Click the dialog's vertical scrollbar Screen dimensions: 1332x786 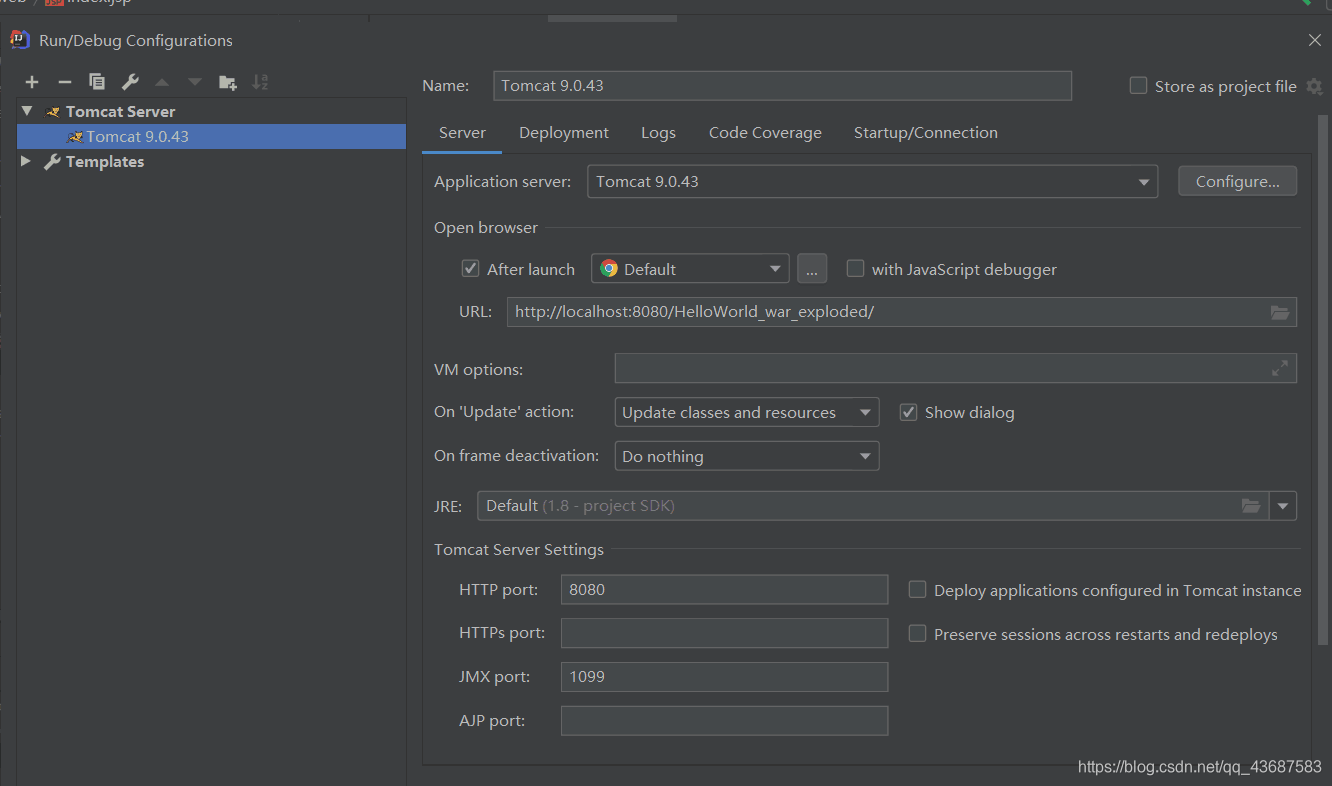[1324, 380]
